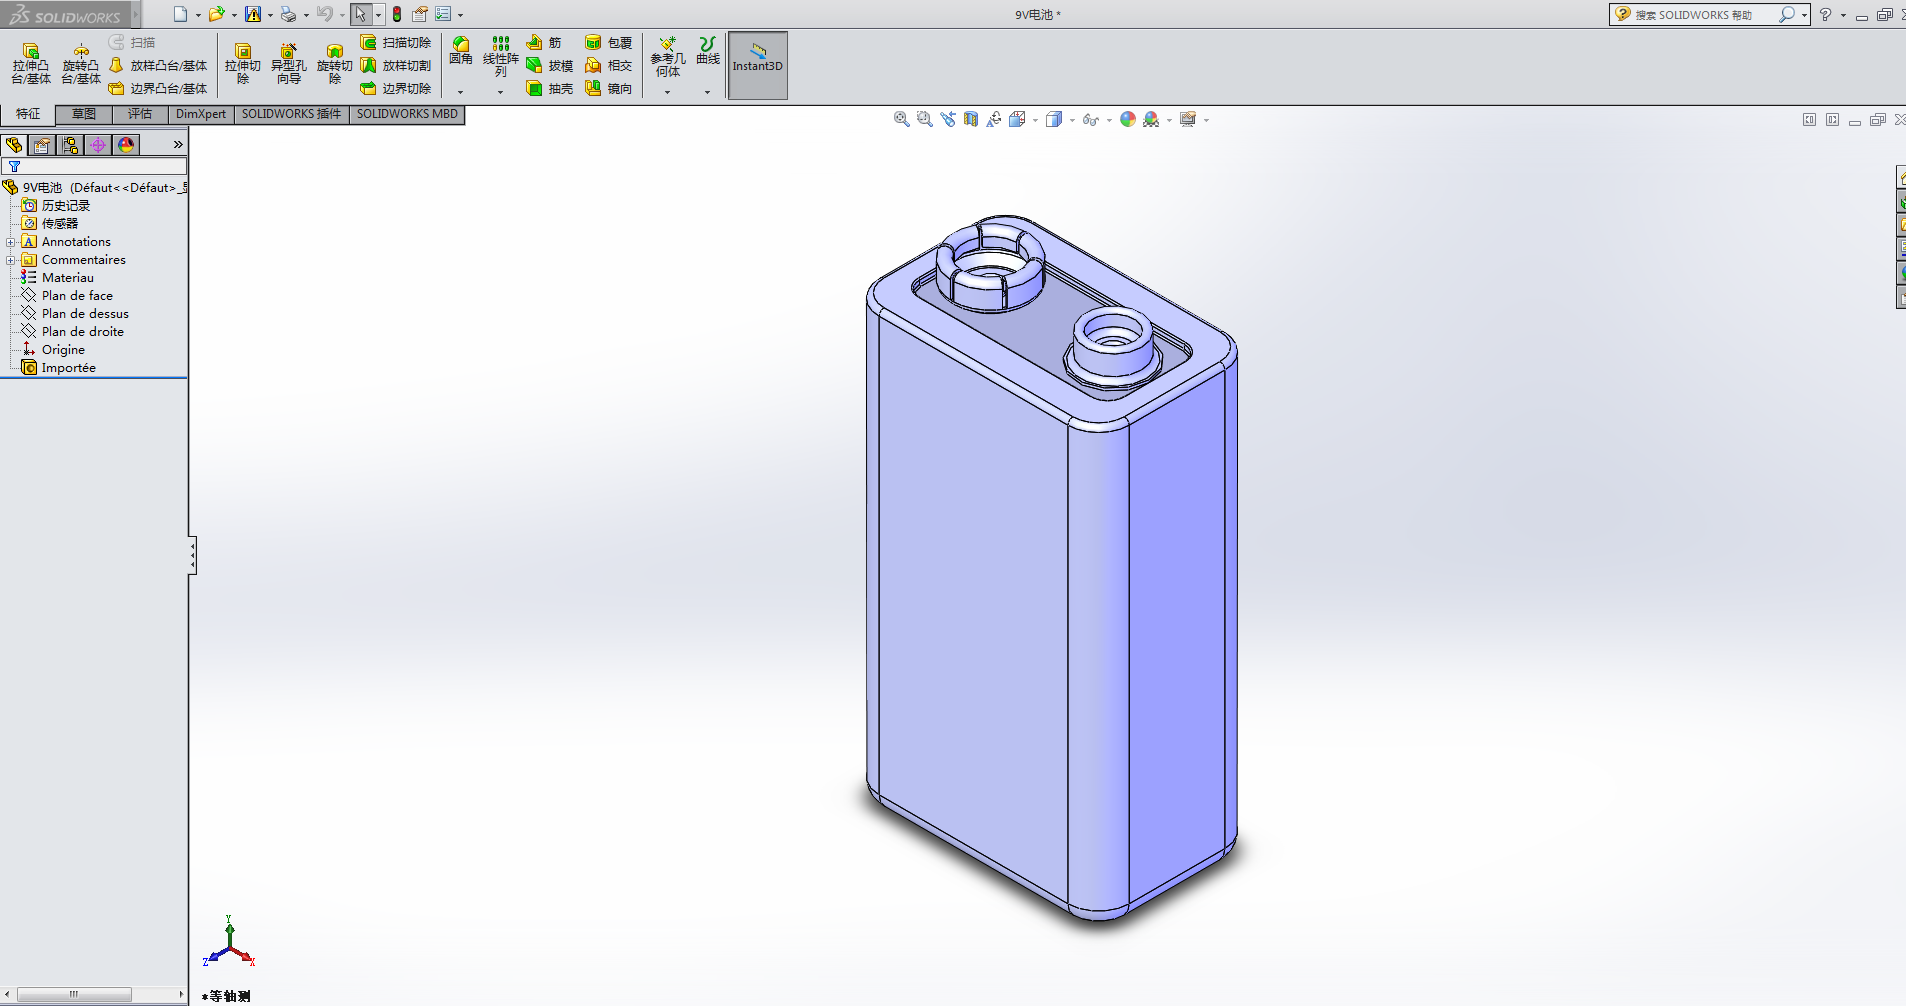The height and width of the screenshot is (1006, 1906).
Task: Click the 旋转凸台/基体 revolve boss tool
Action: pos(81,64)
